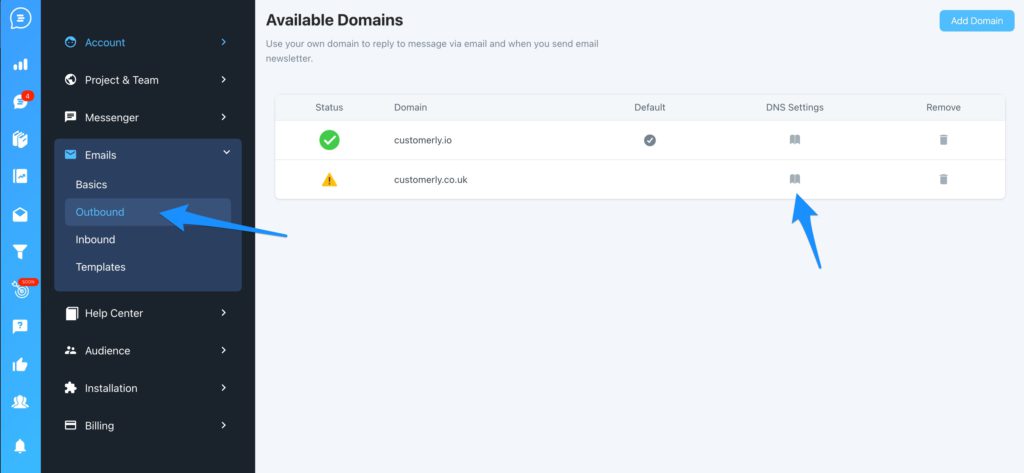The image size is (1024, 473).
Task: Open the funnel icon in left rail
Action: click(20, 252)
